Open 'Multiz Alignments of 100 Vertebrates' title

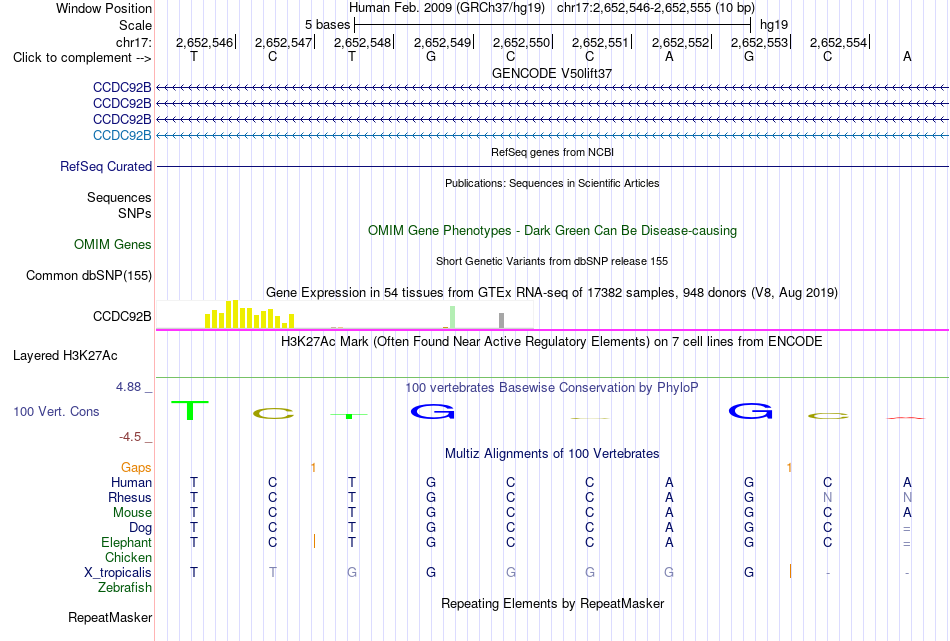[x=552, y=454]
